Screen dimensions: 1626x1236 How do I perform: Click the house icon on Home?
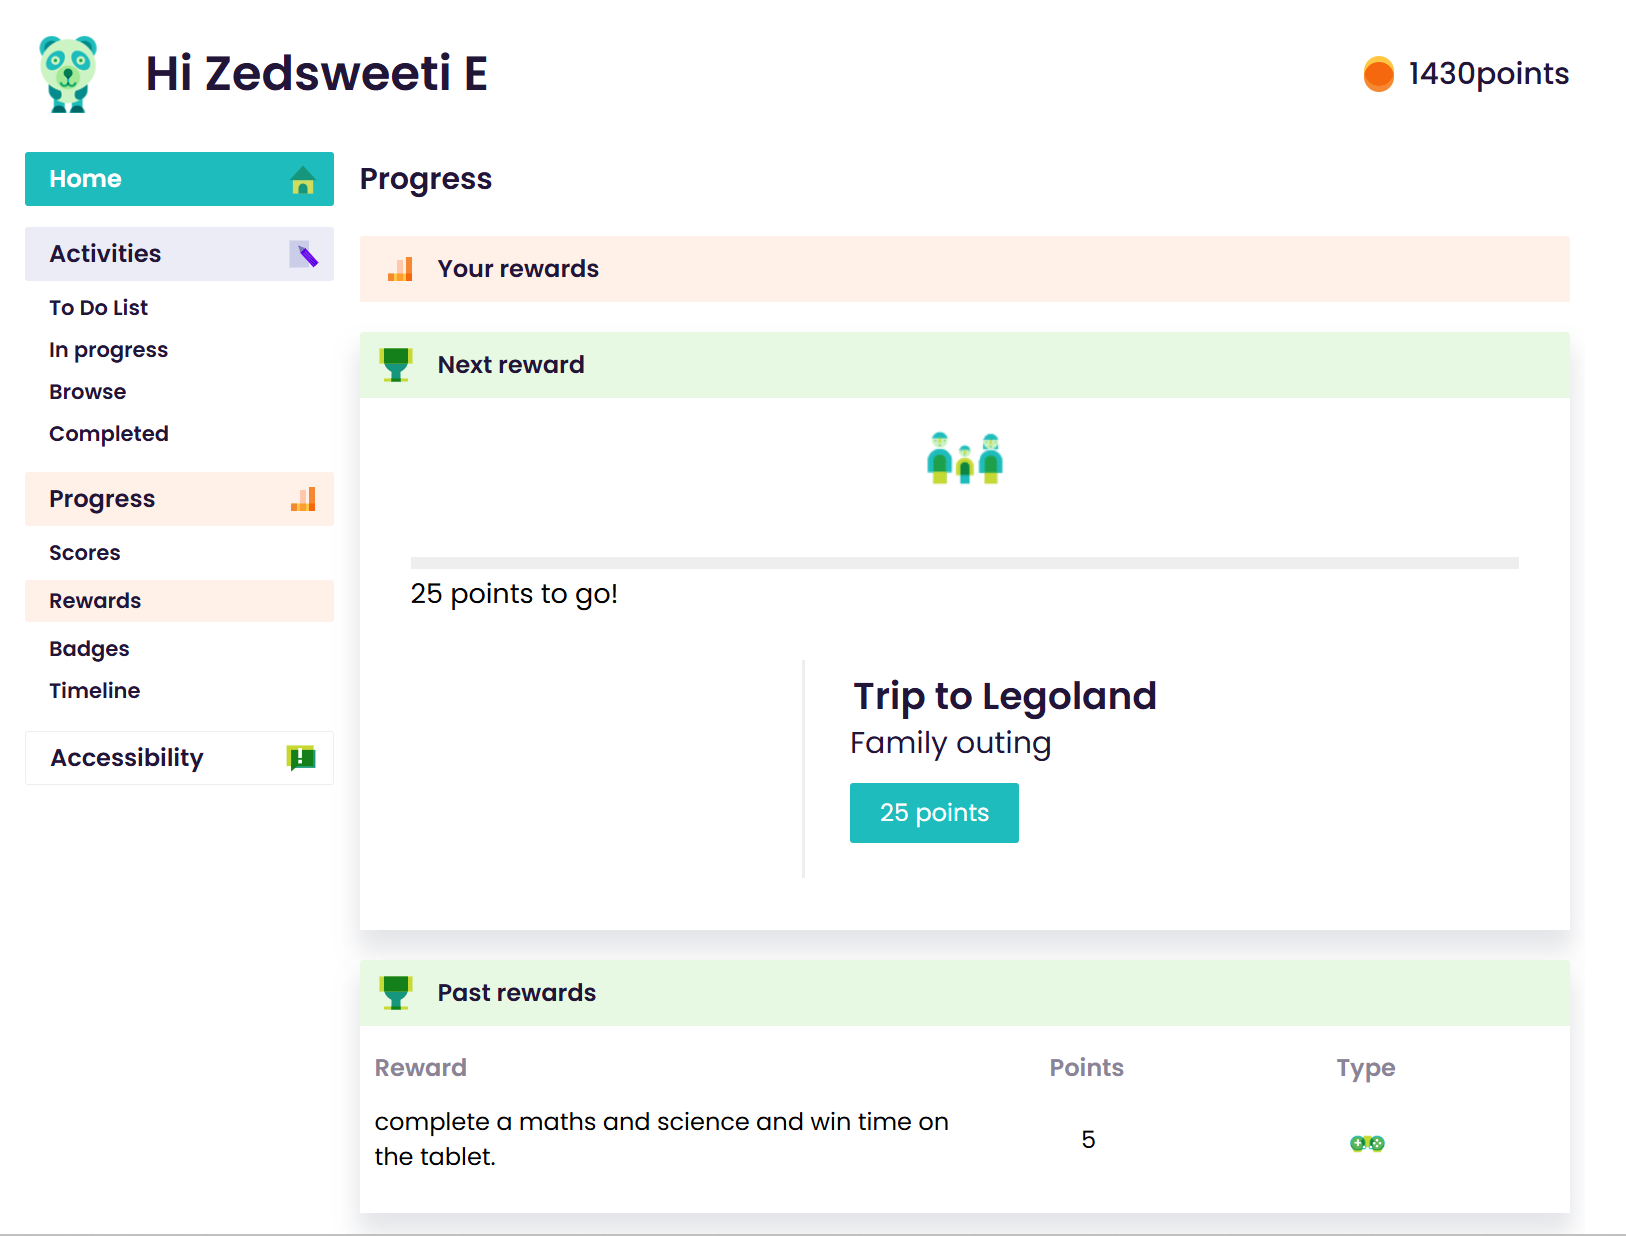303,180
